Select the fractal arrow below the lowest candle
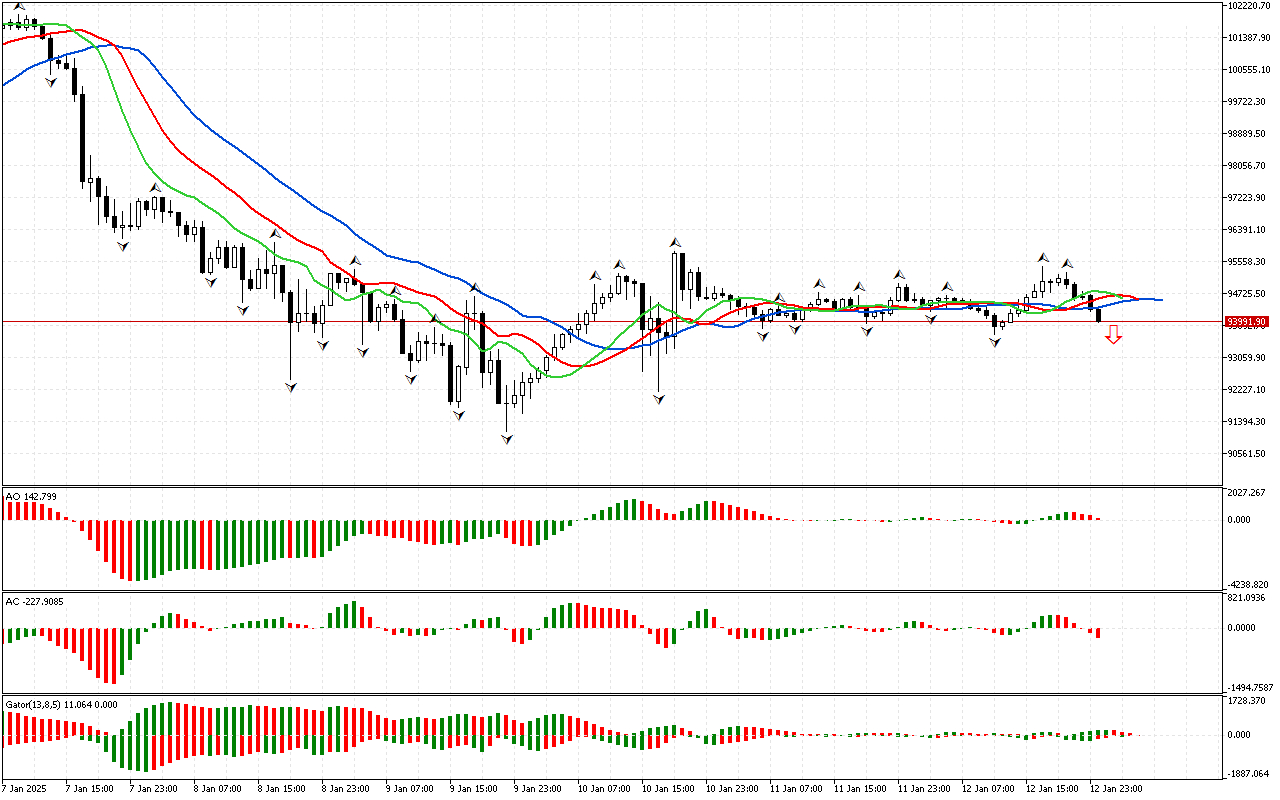Viewport: 1280px width, 800px height. point(507,439)
